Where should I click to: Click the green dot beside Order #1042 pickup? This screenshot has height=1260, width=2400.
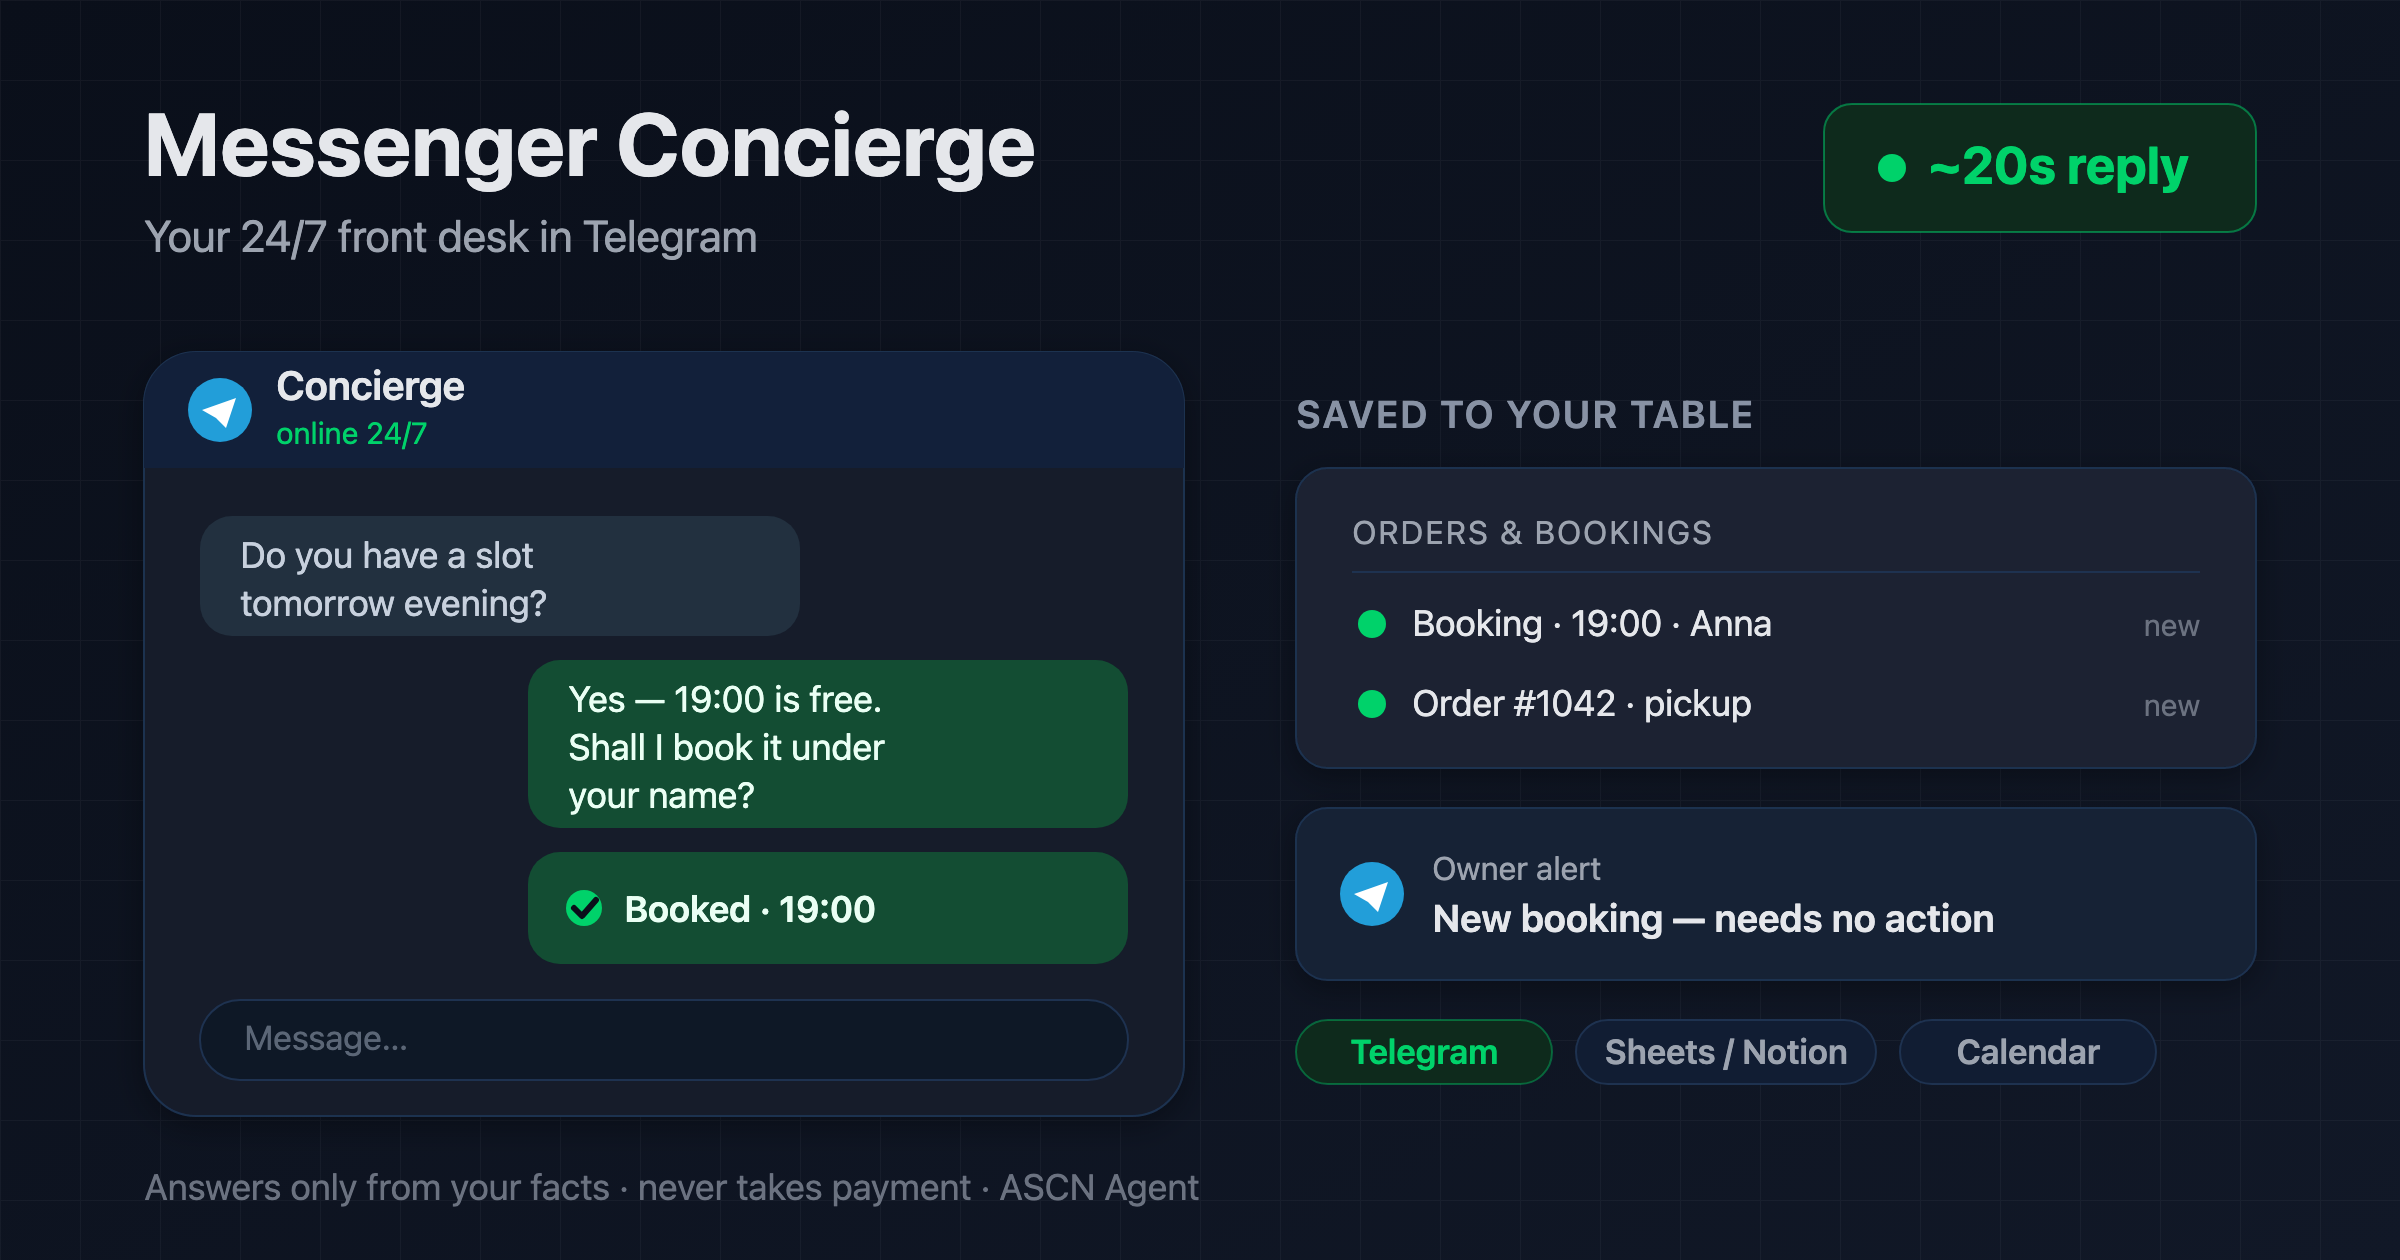1372,704
